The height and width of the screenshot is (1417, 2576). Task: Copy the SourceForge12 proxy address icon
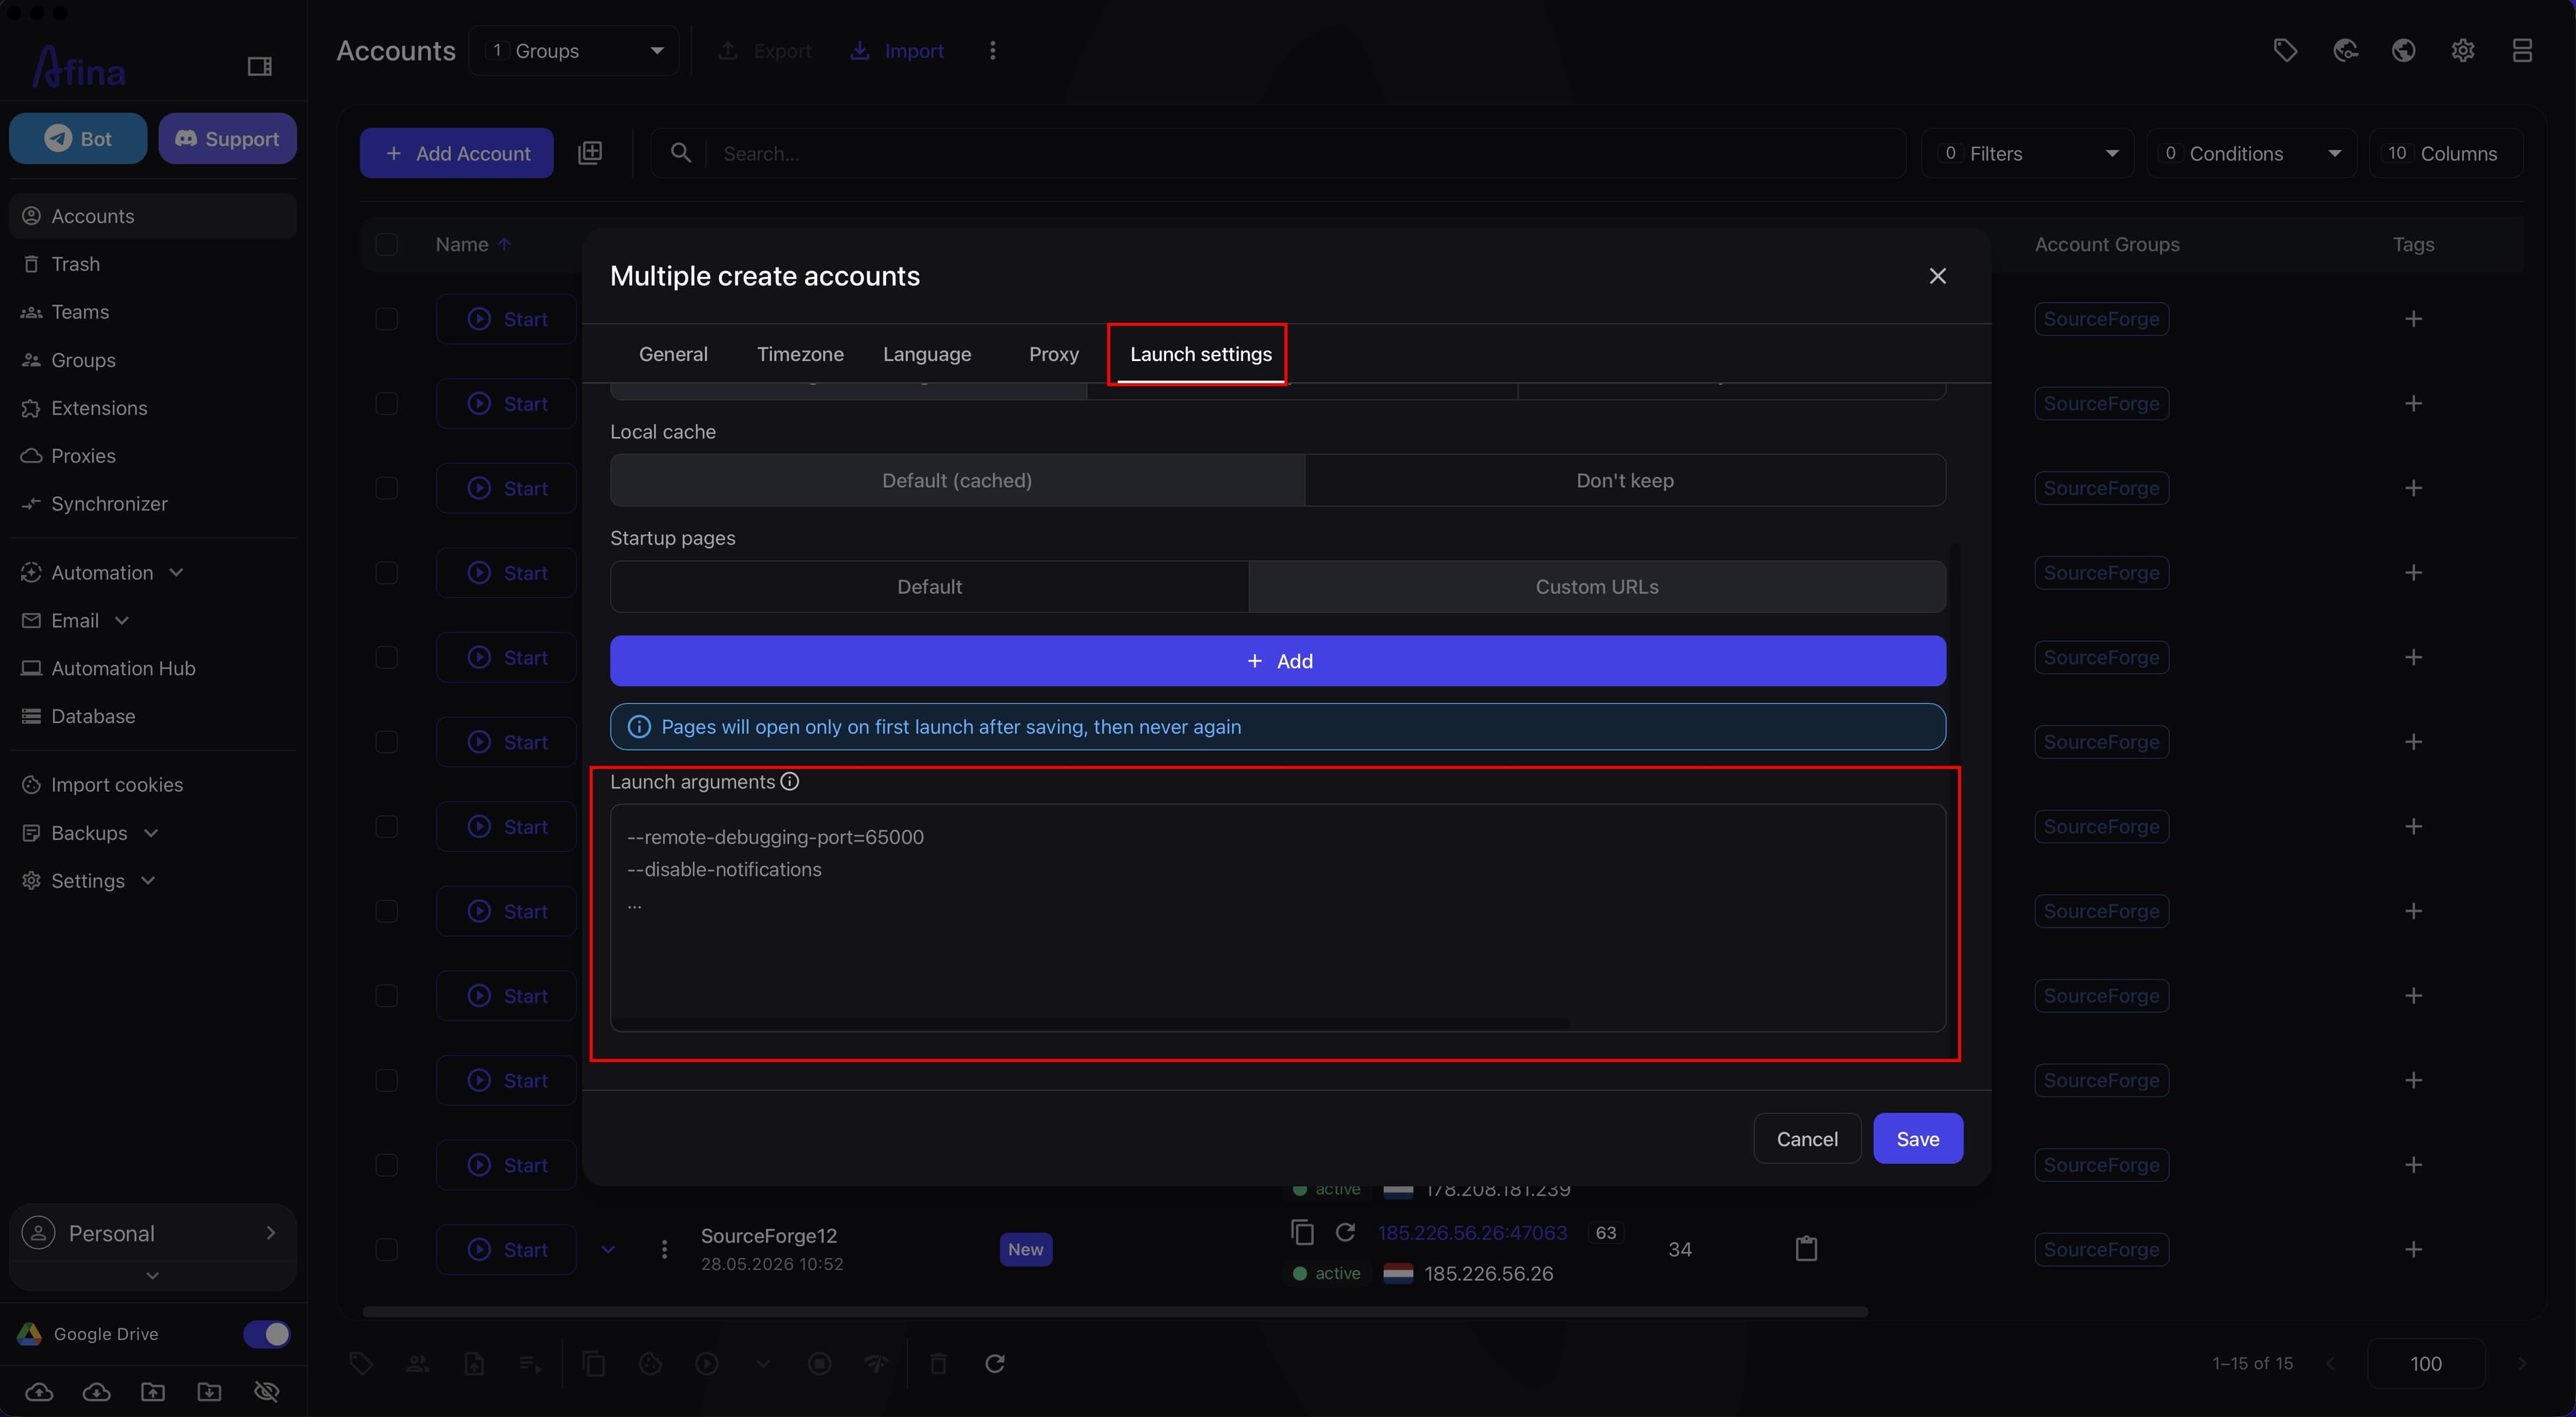1302,1233
